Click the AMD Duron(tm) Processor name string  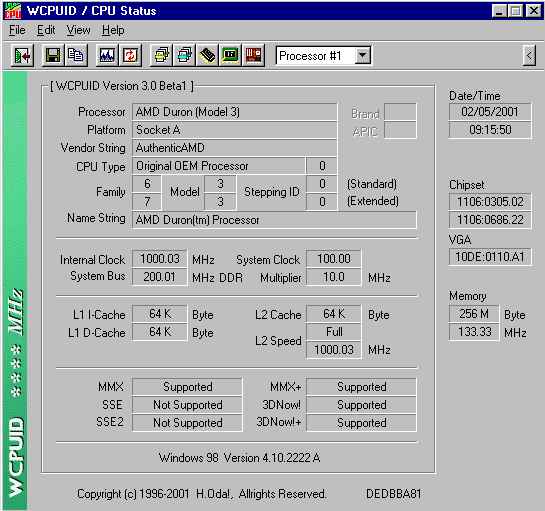[274, 220]
